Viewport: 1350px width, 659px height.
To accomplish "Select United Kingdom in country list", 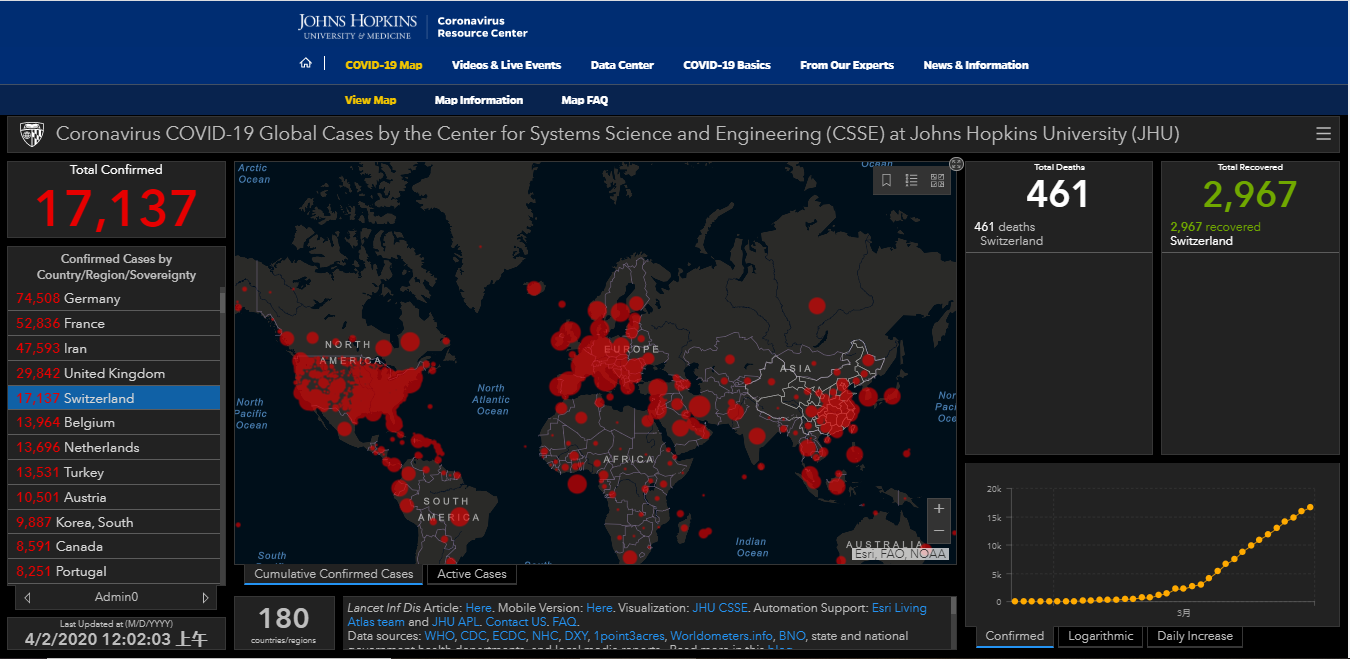I will click(x=114, y=373).
